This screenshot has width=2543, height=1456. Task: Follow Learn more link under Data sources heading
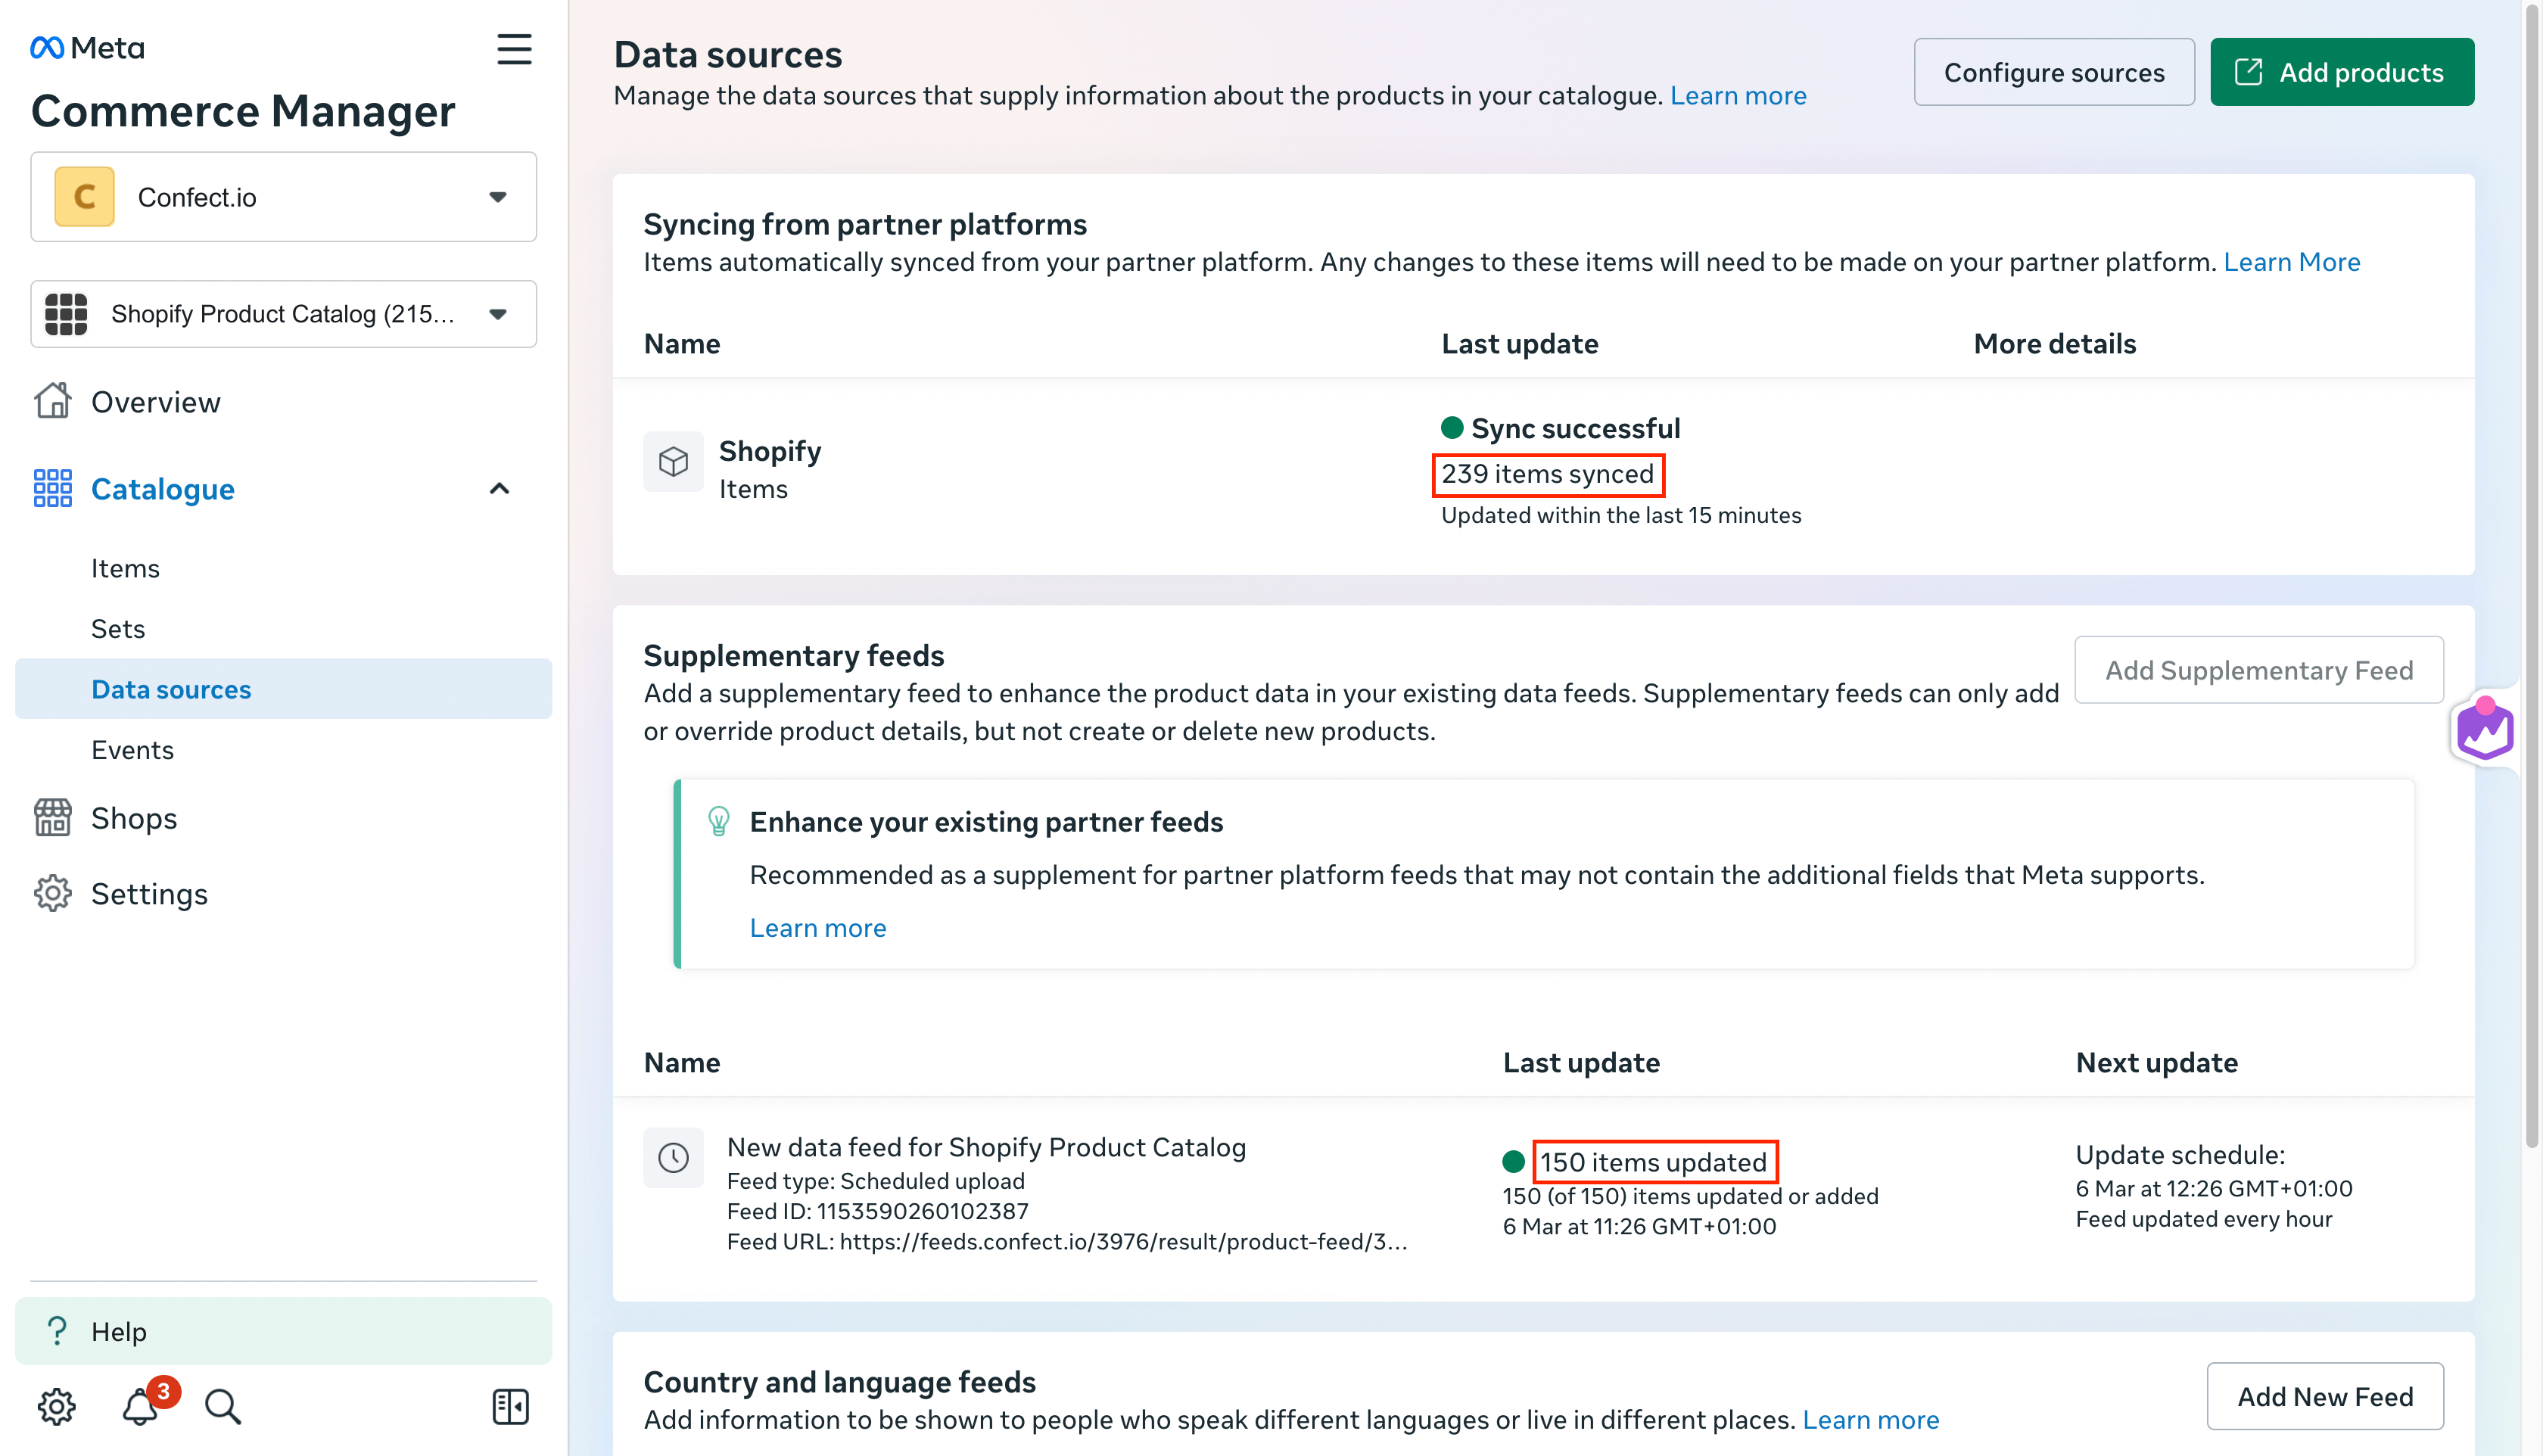pos(1738,95)
